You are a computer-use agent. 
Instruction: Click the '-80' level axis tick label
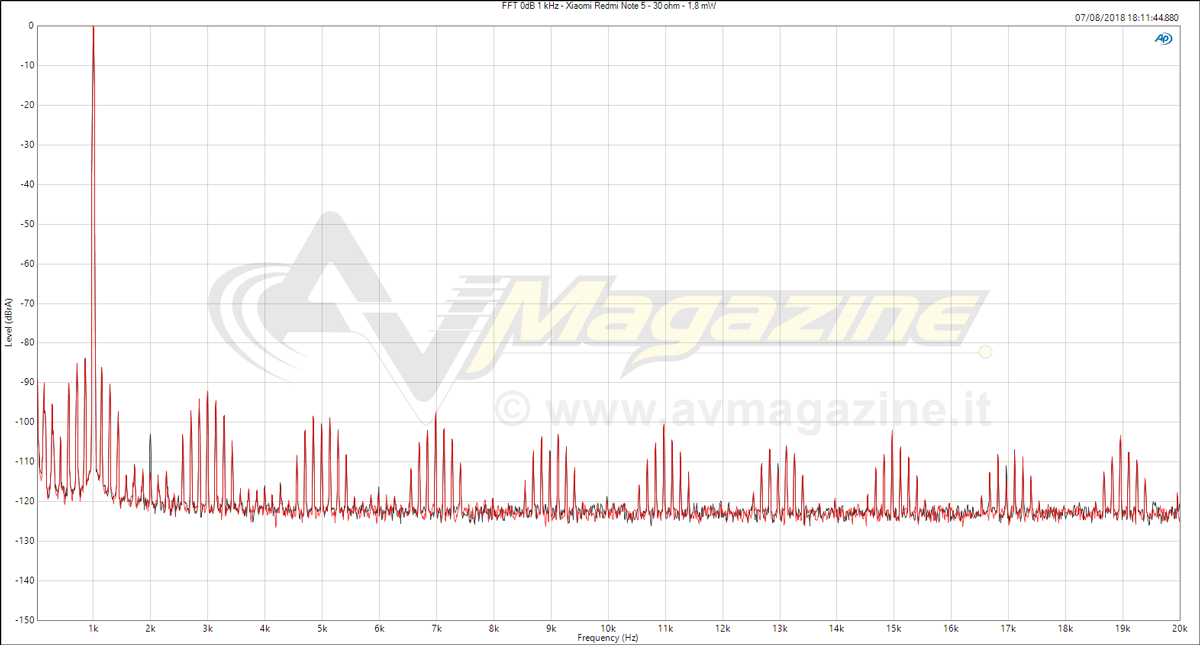27,342
